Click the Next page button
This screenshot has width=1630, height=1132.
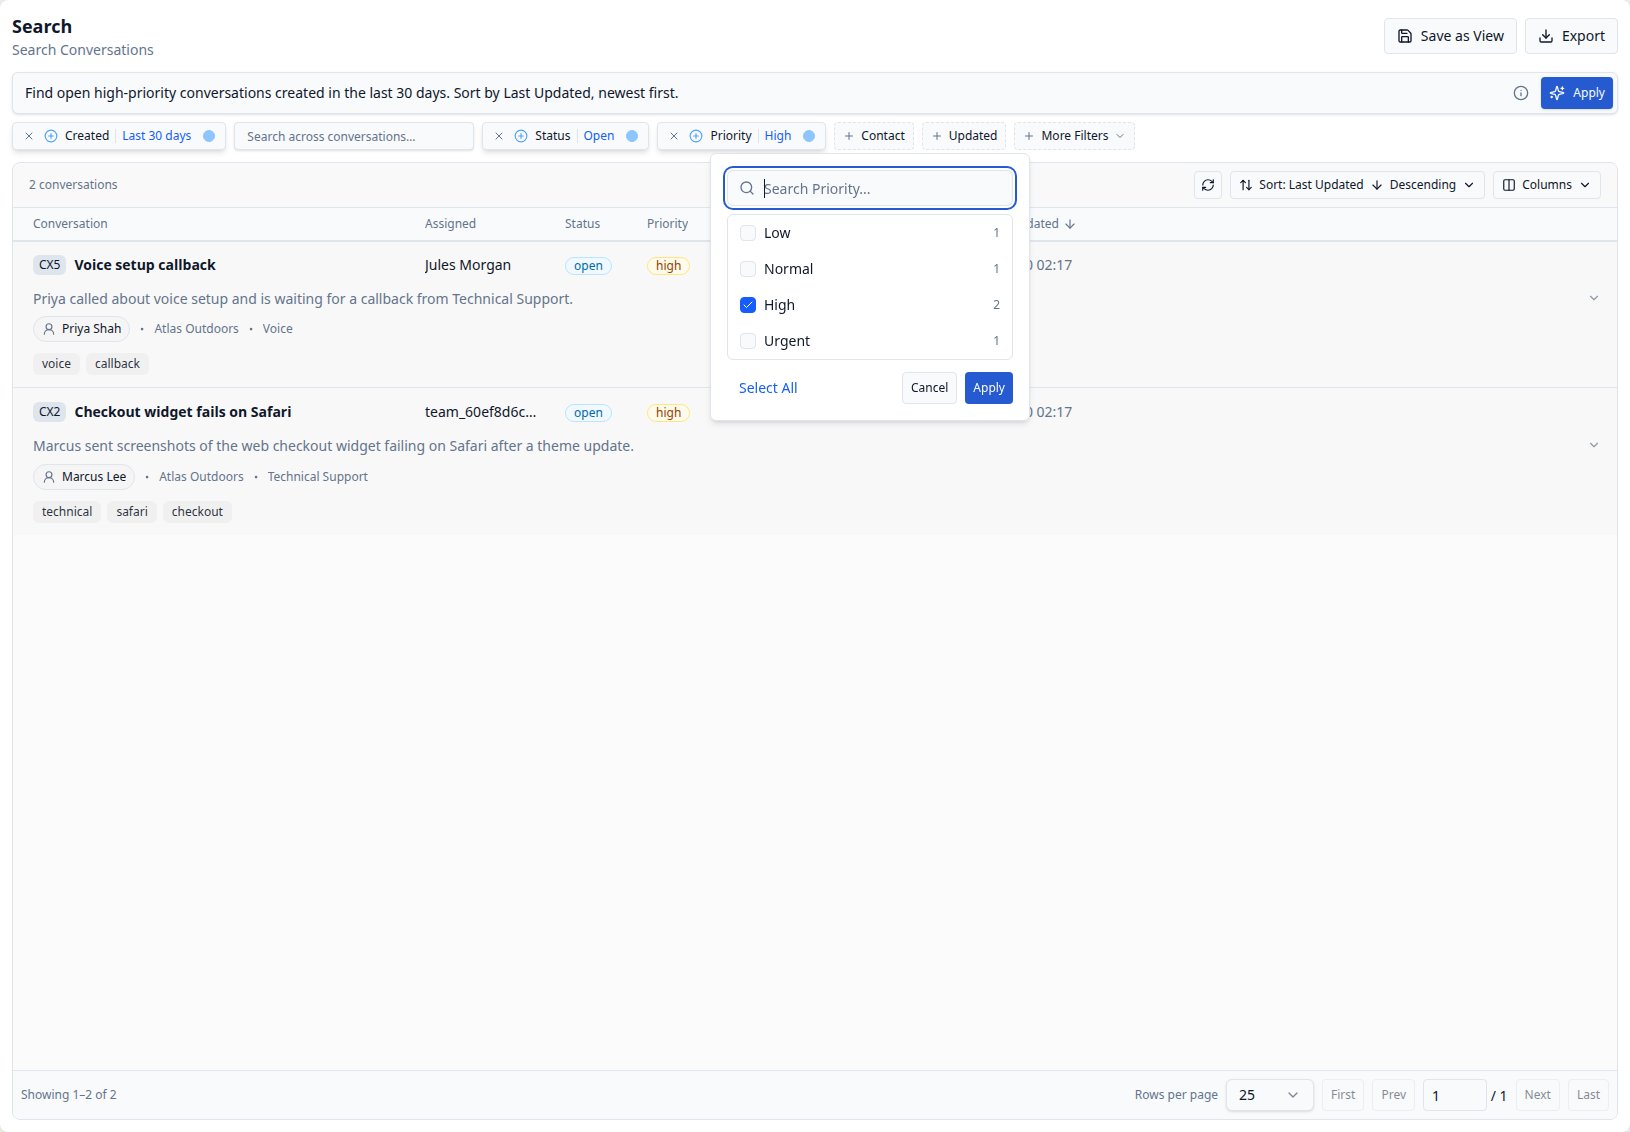[1537, 1095]
